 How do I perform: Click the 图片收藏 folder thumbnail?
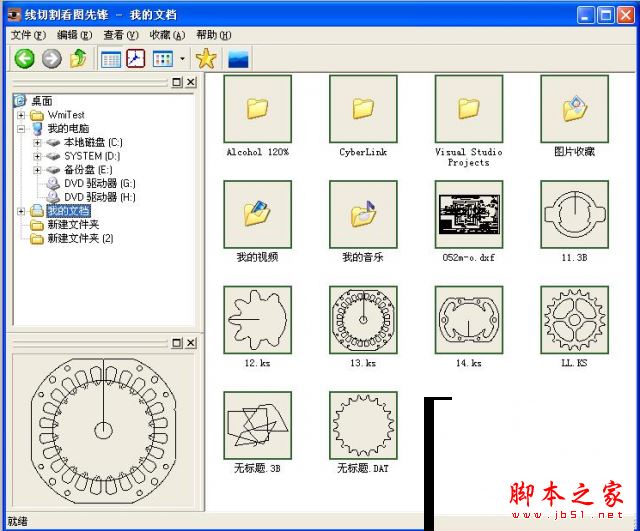pyautogui.click(x=575, y=109)
